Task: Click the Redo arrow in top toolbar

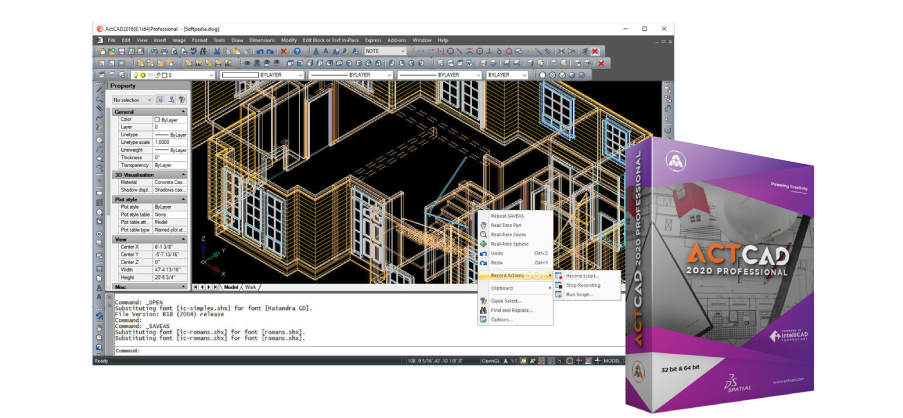Action: pyautogui.click(x=270, y=51)
